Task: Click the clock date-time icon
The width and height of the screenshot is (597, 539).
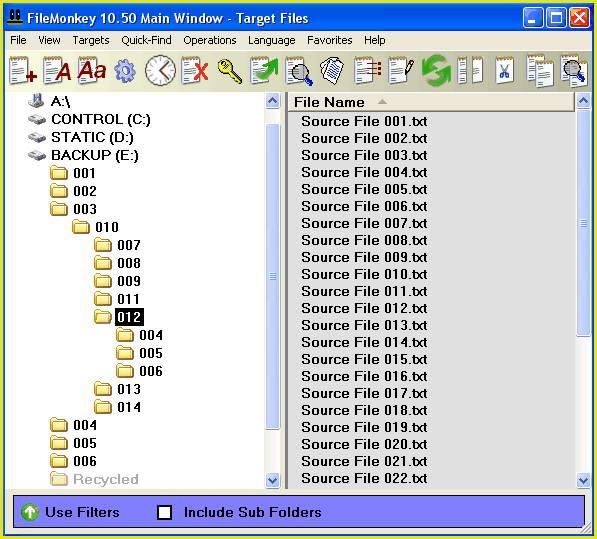Action: tap(160, 70)
